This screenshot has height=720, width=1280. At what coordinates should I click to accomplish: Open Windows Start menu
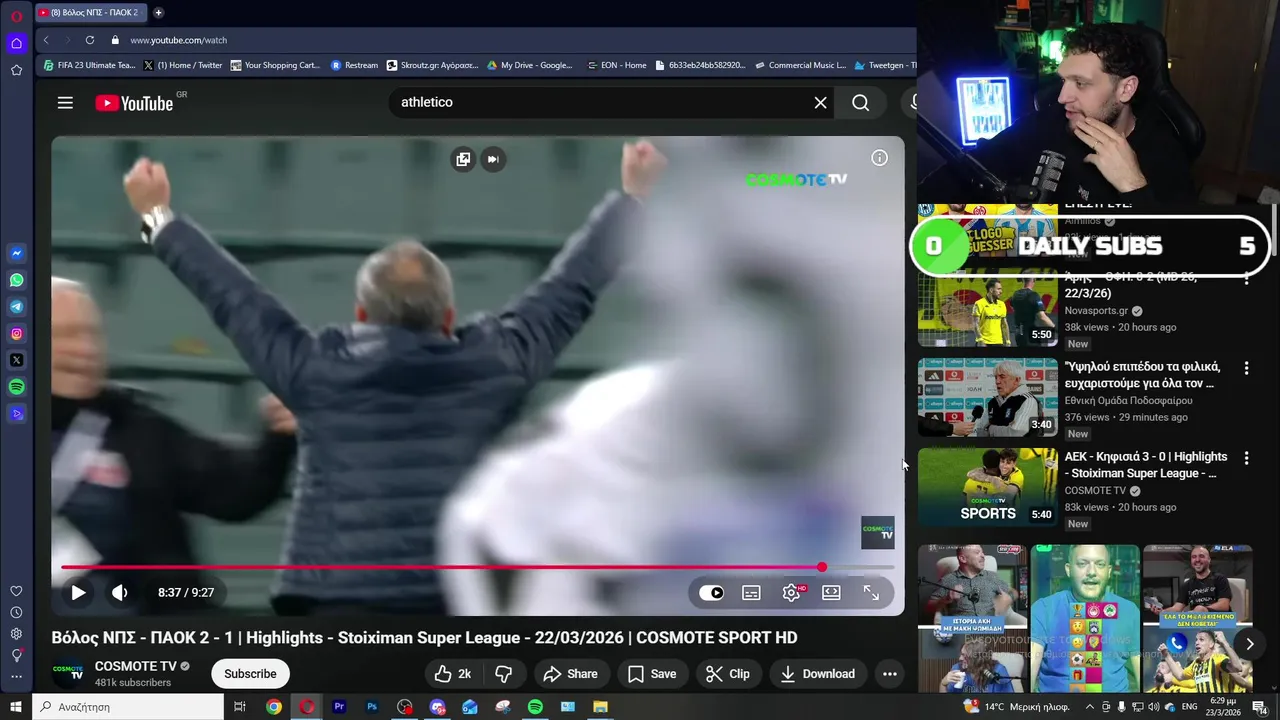(16, 707)
